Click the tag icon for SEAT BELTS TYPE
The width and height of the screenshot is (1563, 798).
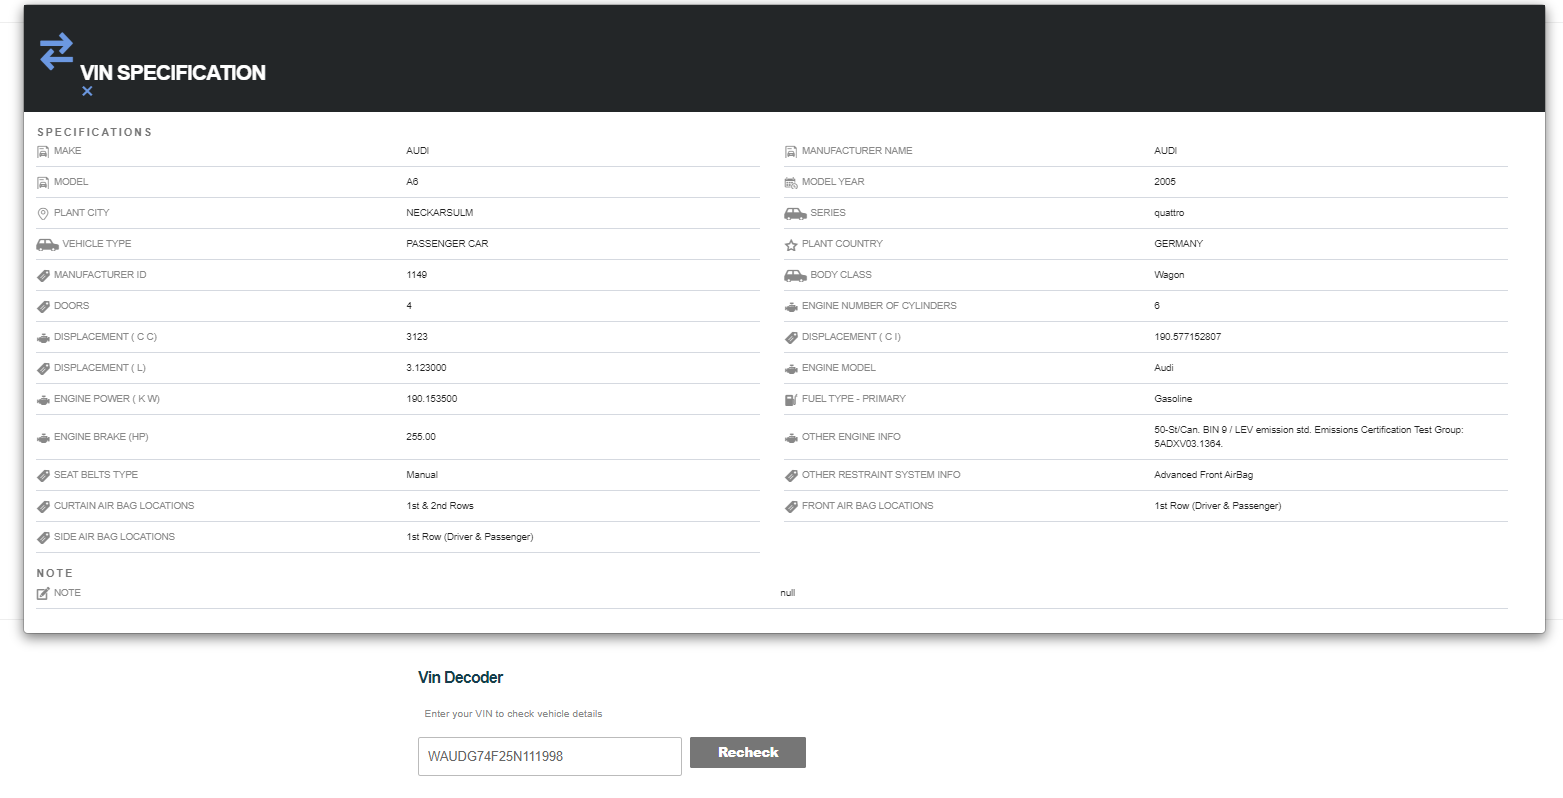pos(43,476)
